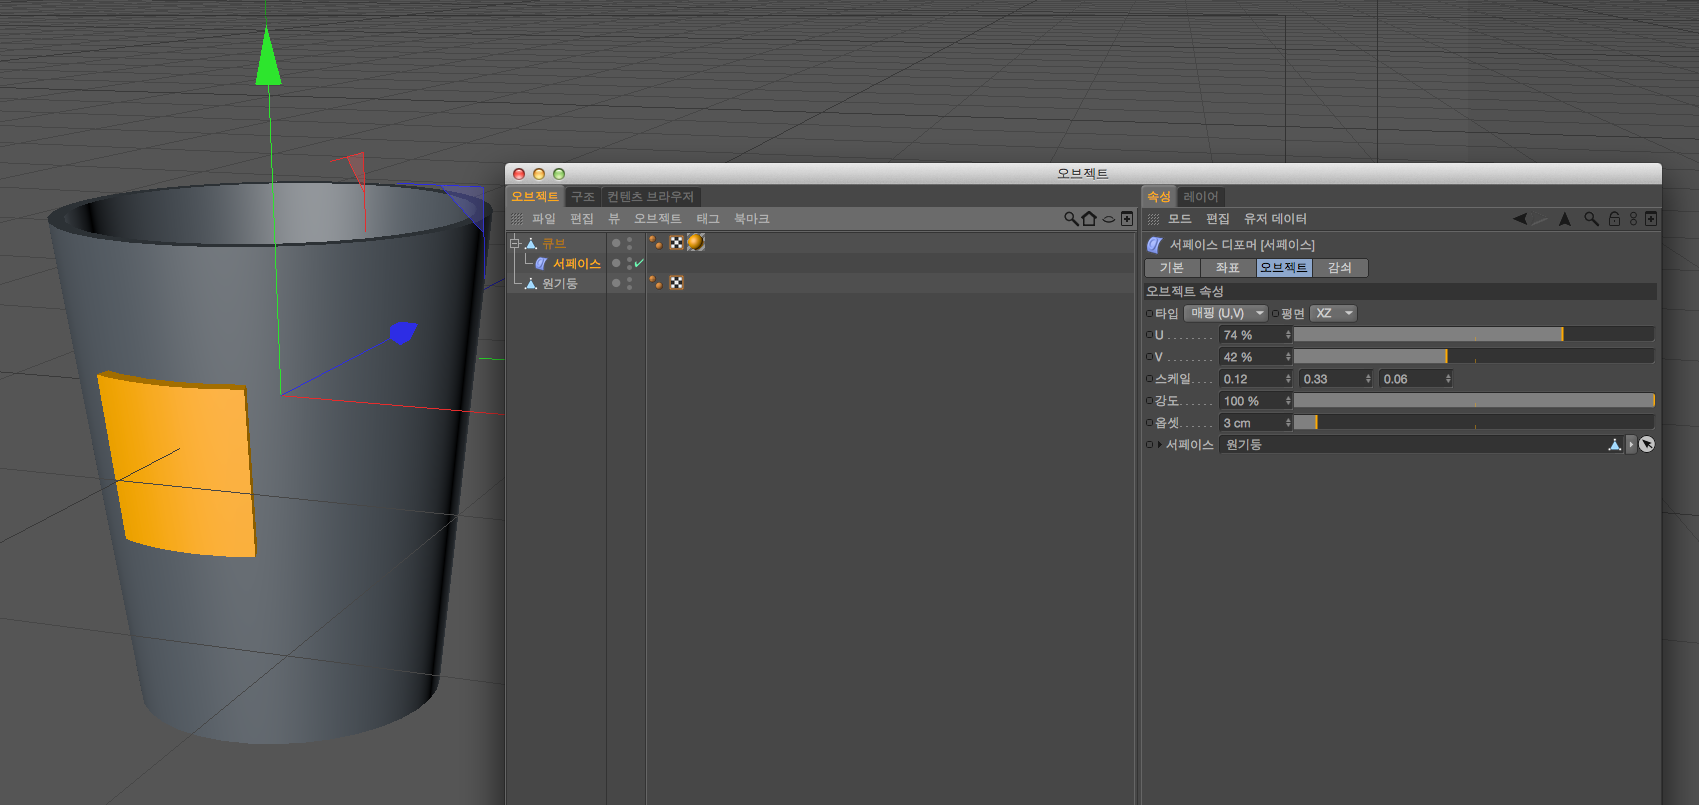Click the checkerboard texture tag on 원기둥

pos(676,283)
